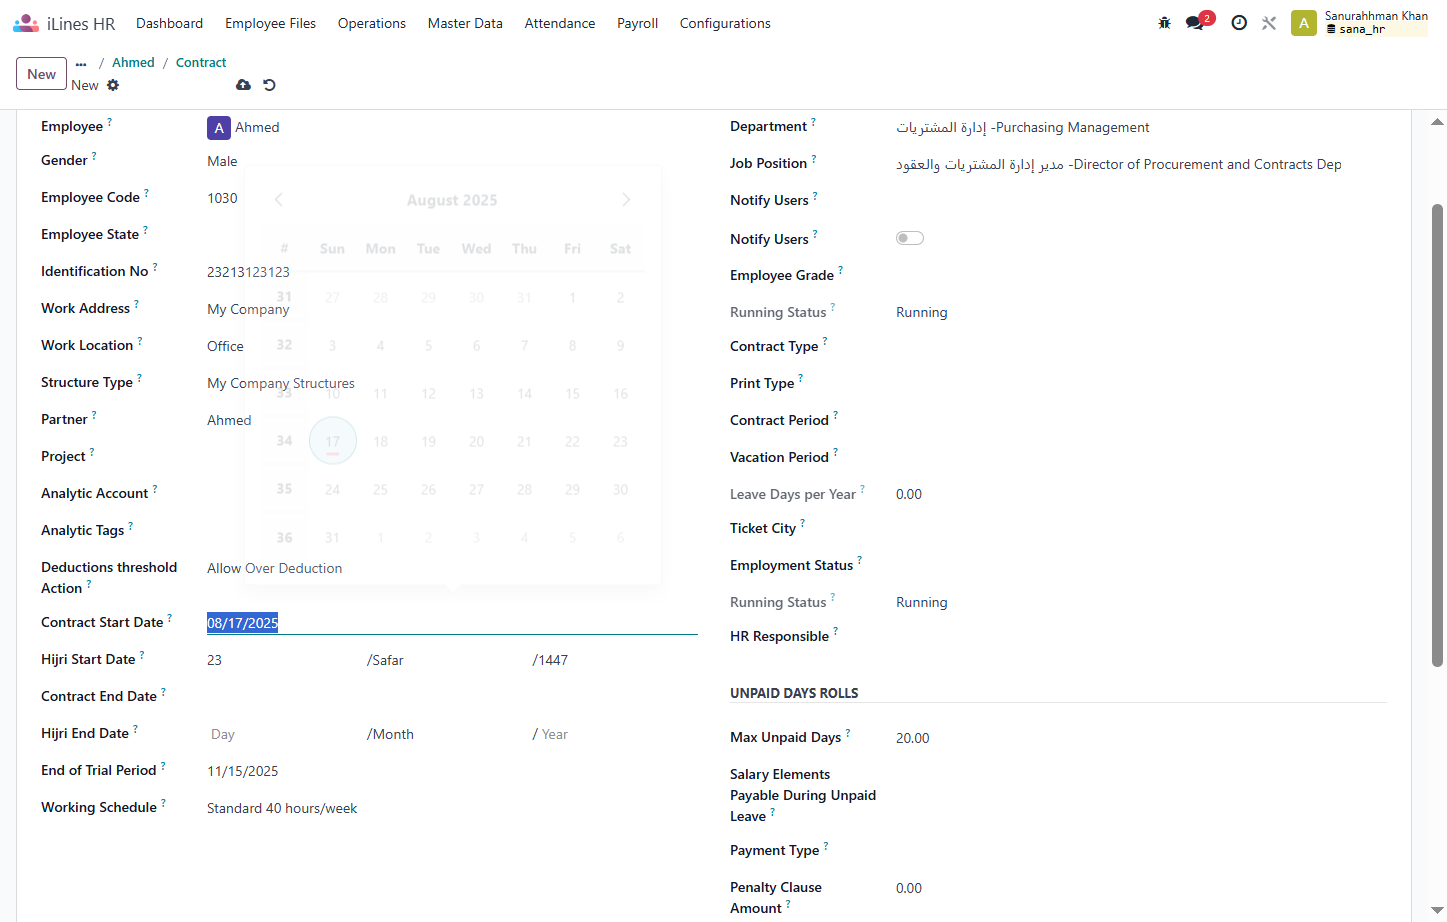Viewport: 1447px width, 922px height.
Task: Expand the breadcrumb ellipsis icon
Action: click(81, 63)
